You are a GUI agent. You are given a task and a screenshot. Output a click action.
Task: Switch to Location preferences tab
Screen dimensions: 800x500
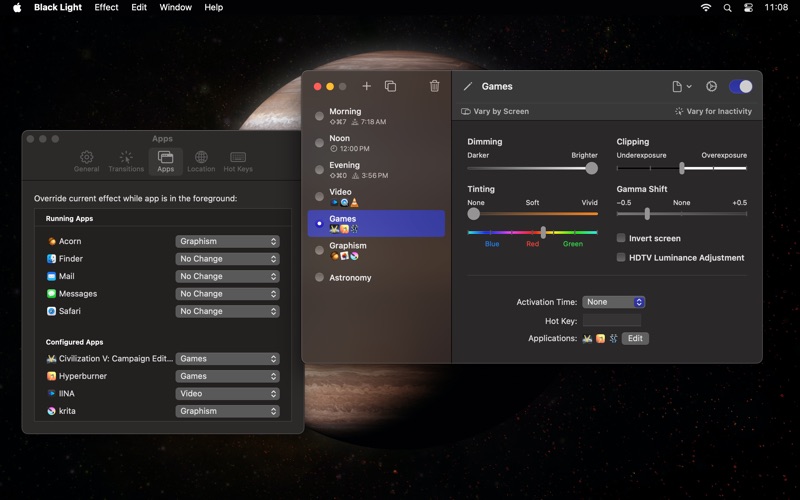(x=201, y=161)
